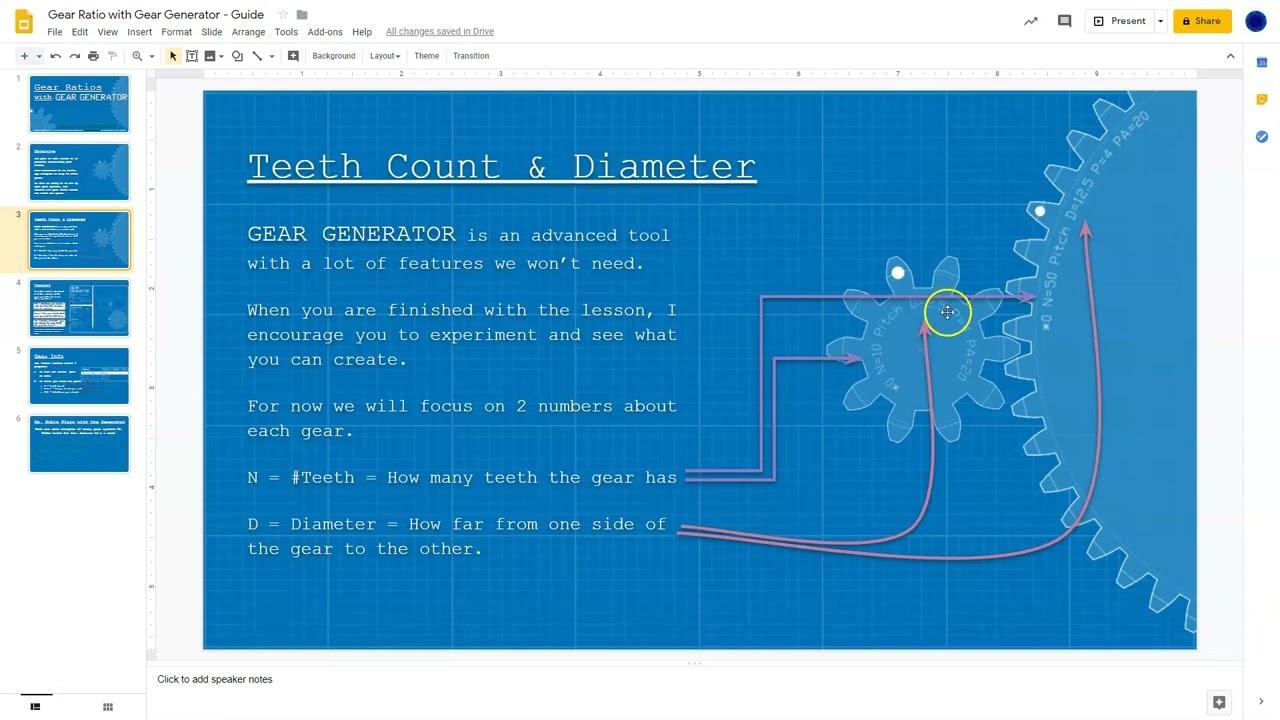This screenshot has height=720, width=1280.
Task: Open the View menu
Action: 108,32
